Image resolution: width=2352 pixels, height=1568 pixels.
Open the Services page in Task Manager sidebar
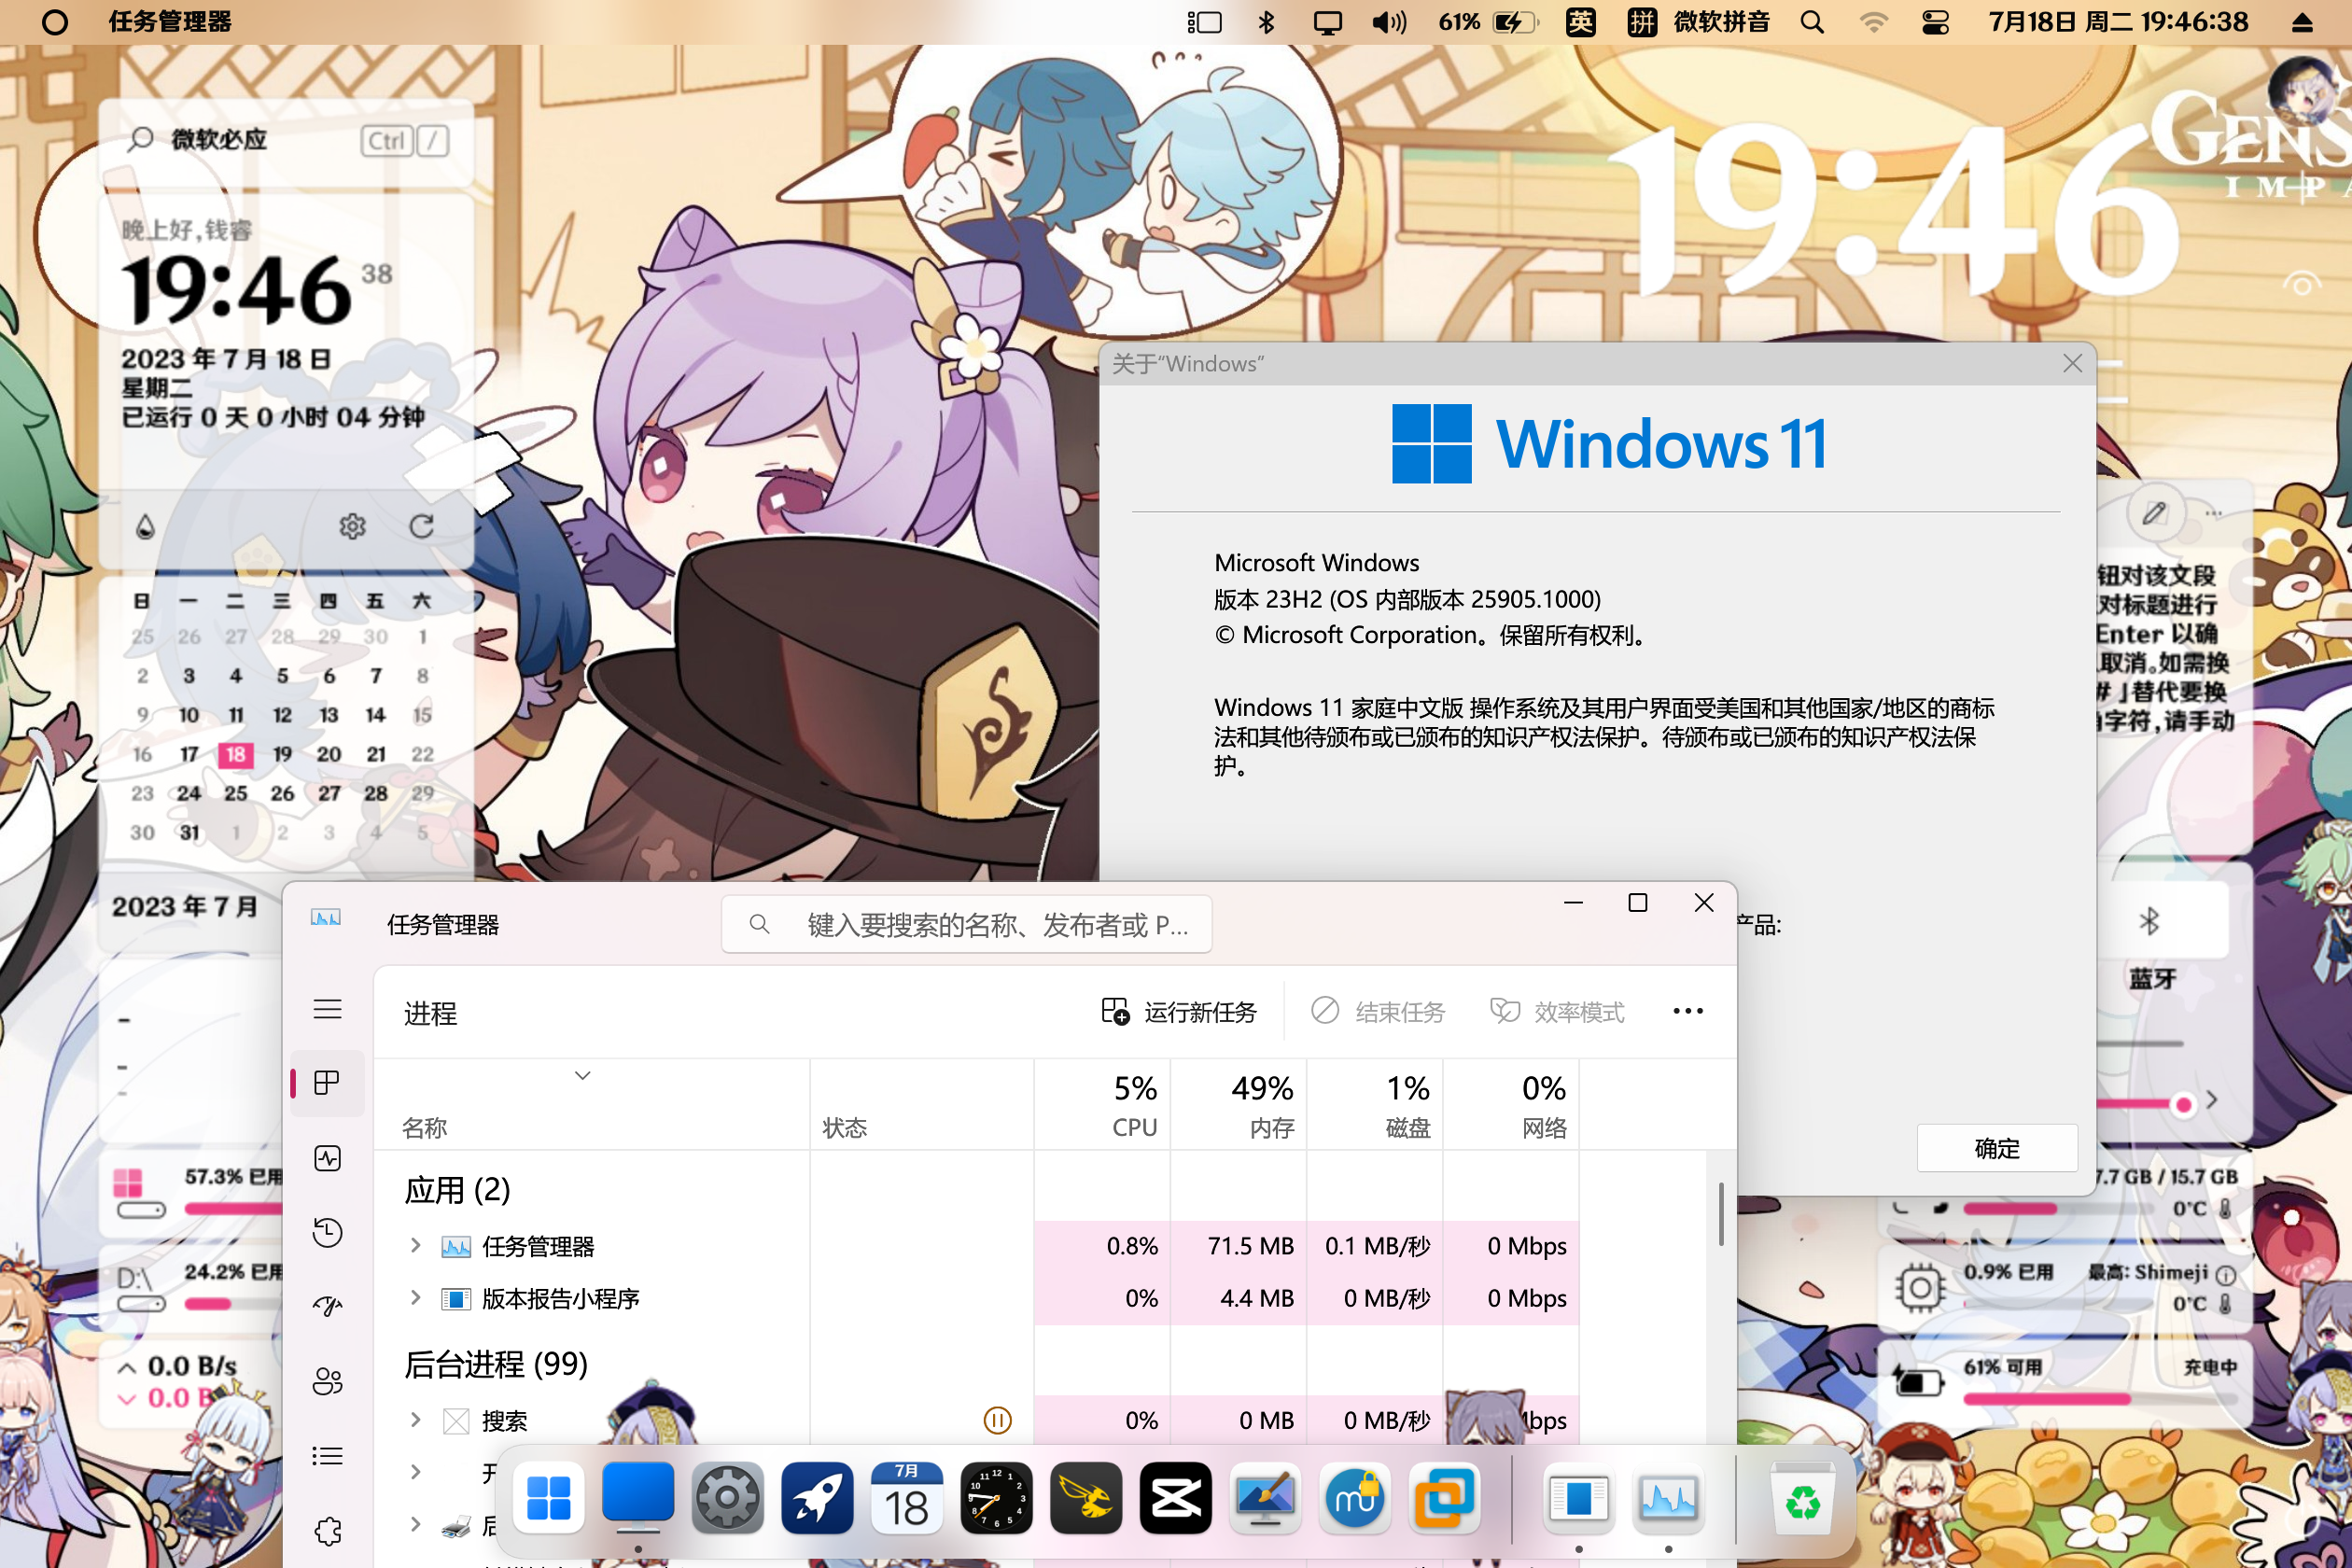[x=327, y=1530]
